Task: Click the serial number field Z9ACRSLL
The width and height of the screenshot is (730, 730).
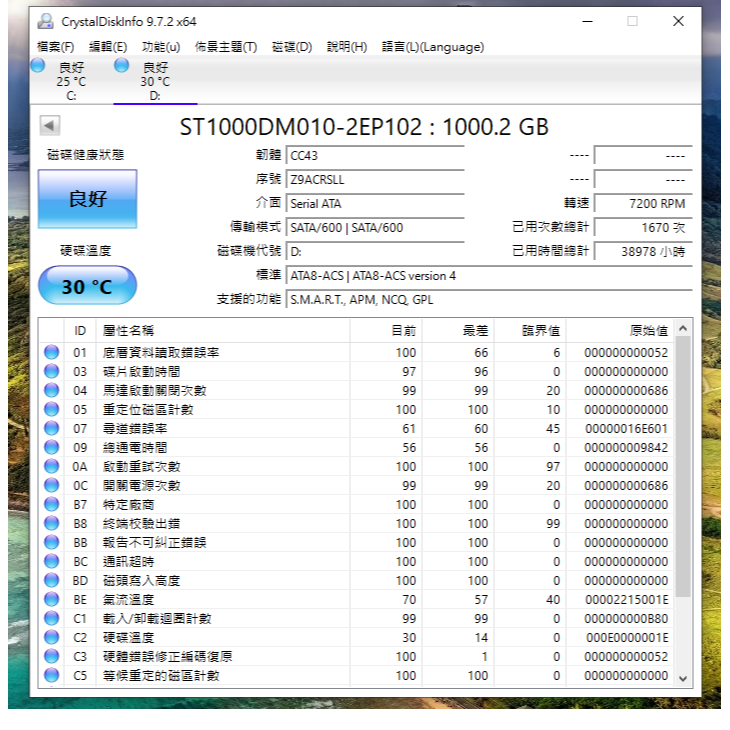Action: coord(375,180)
